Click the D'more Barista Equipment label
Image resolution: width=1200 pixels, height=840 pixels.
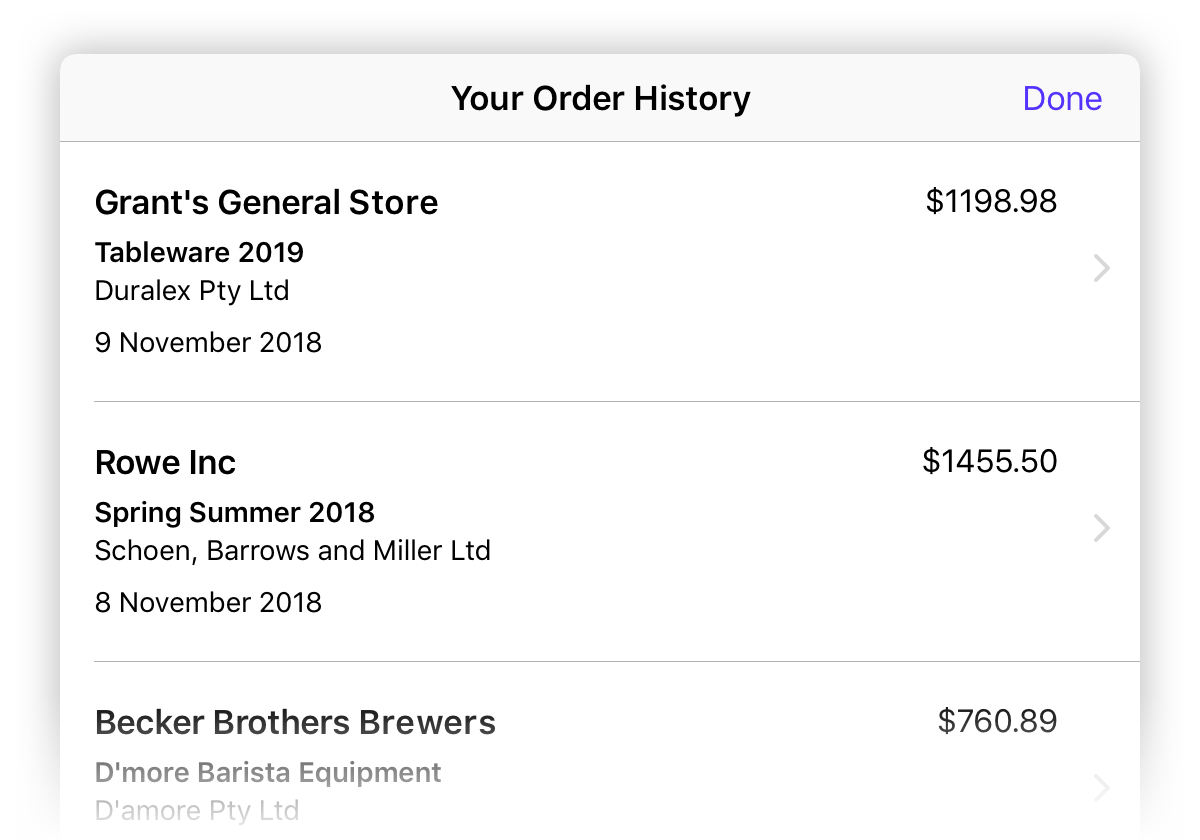click(x=268, y=773)
